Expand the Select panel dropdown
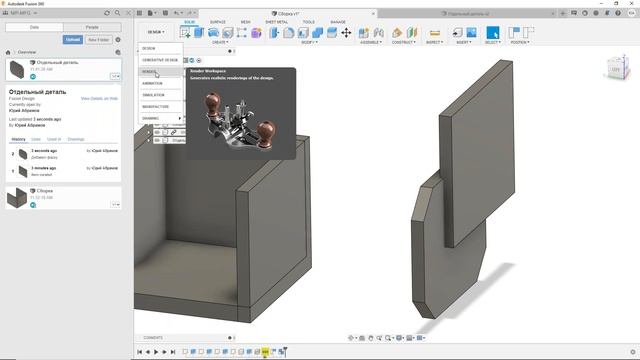The image size is (640, 360). tap(493, 42)
